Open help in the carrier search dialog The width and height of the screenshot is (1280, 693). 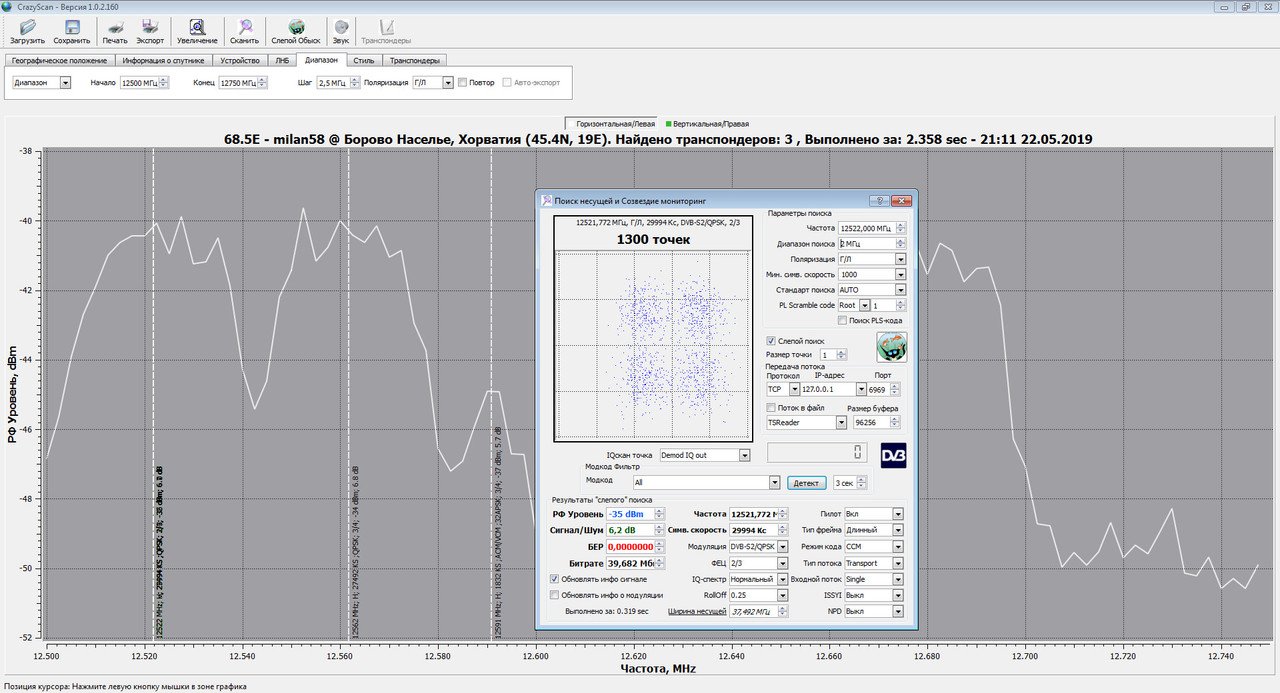tap(877, 201)
